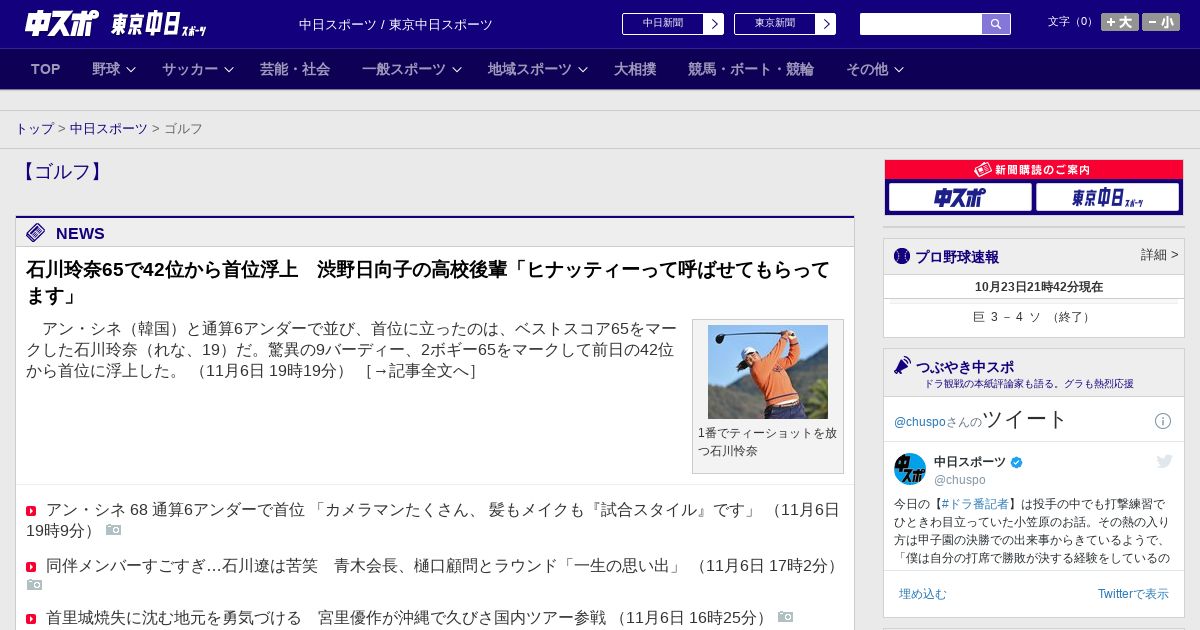Image resolution: width=1200 pixels, height=630 pixels.
Task: Click the 東京中日スポーツ subscription banner button
Action: tap(1107, 197)
